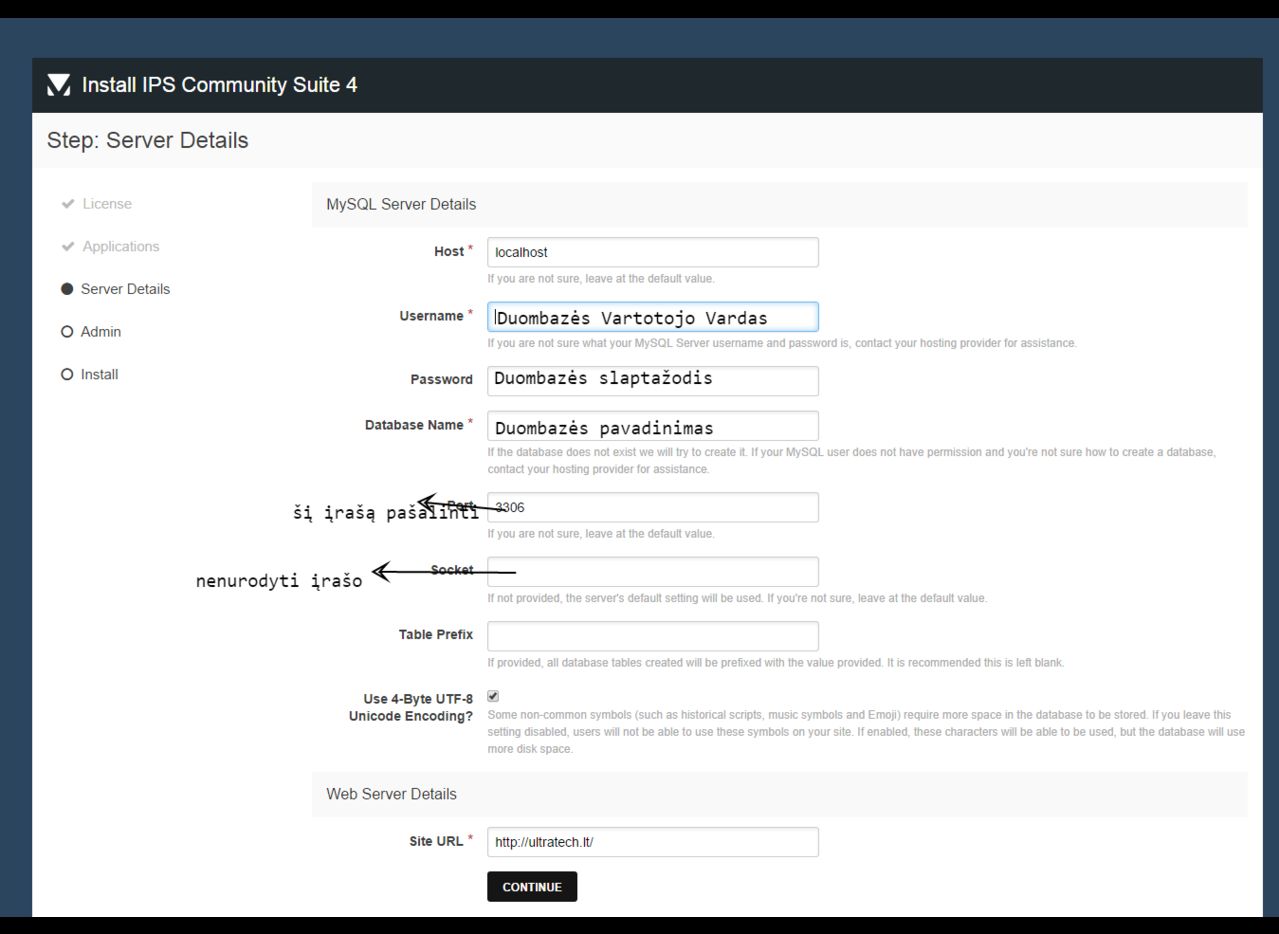1279x934 pixels.
Task: Click the Table Prefix label
Action: (x=436, y=635)
